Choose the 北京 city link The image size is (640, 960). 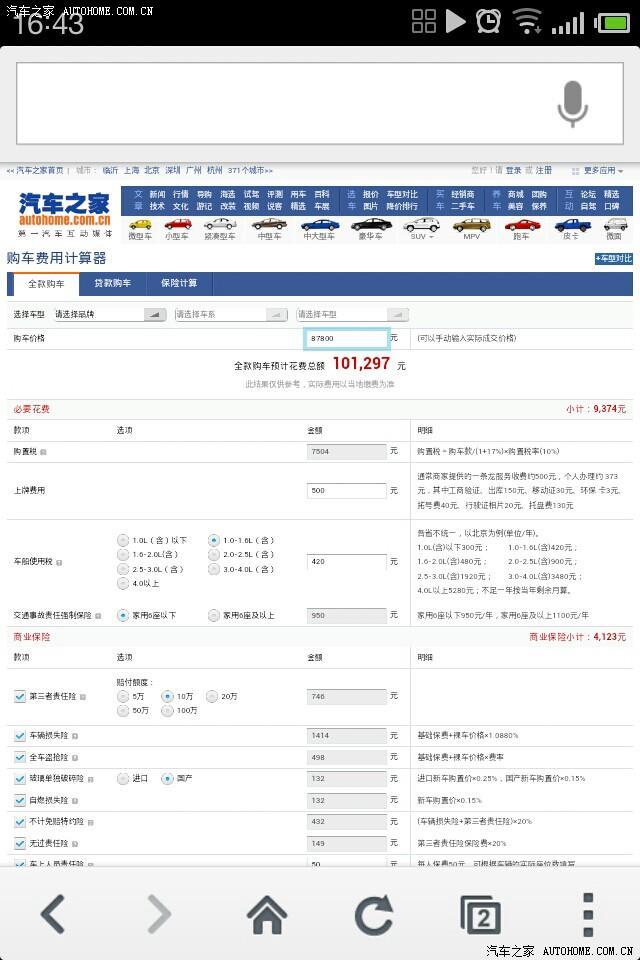tap(152, 170)
